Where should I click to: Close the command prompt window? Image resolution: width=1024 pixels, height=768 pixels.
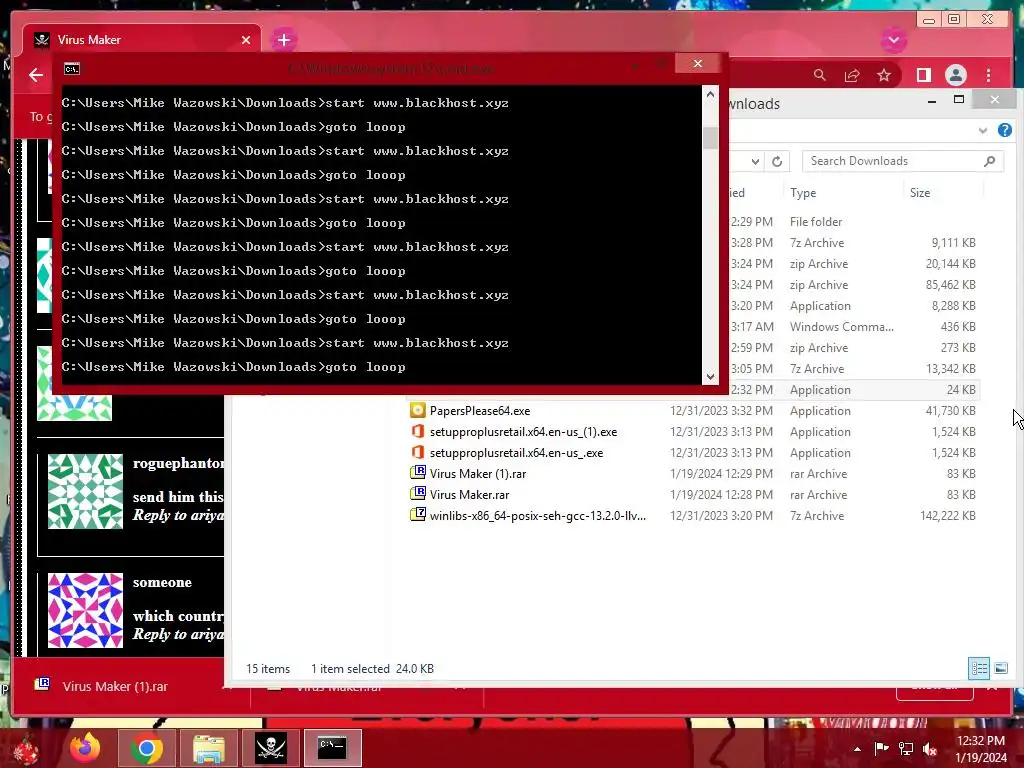click(x=697, y=63)
